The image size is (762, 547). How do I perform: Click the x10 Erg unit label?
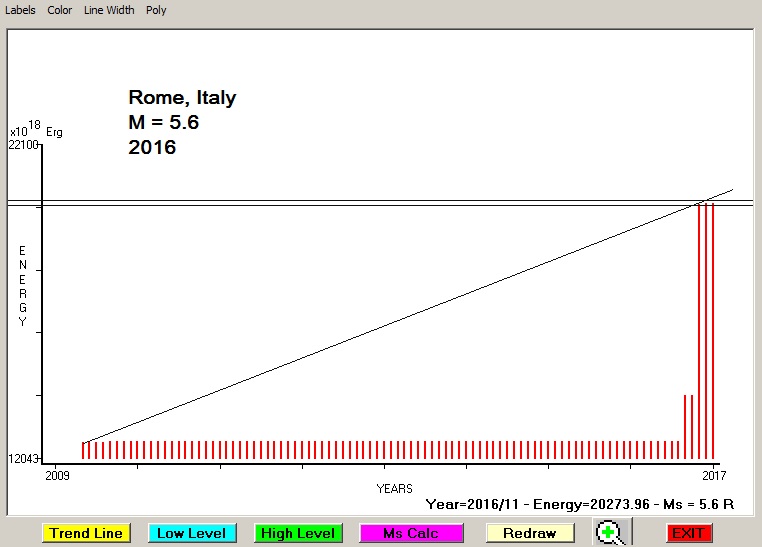[36, 130]
